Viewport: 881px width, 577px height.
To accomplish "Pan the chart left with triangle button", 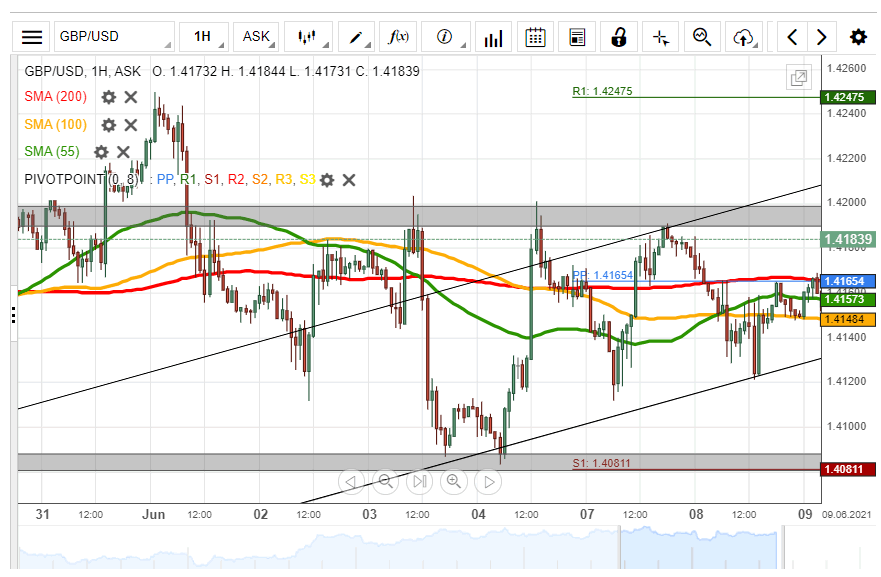I will tap(351, 482).
